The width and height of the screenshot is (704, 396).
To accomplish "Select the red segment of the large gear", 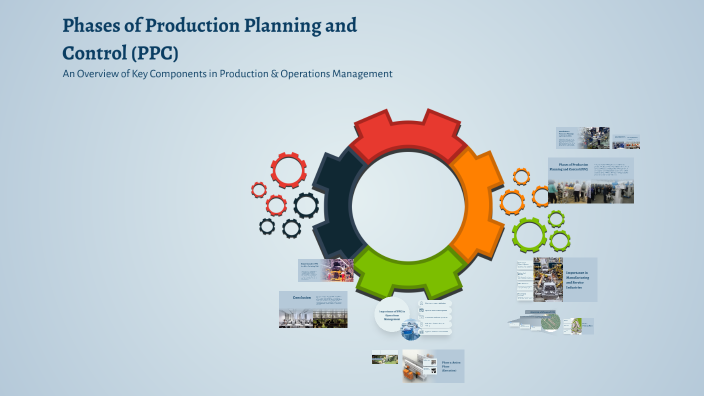I will (x=408, y=135).
